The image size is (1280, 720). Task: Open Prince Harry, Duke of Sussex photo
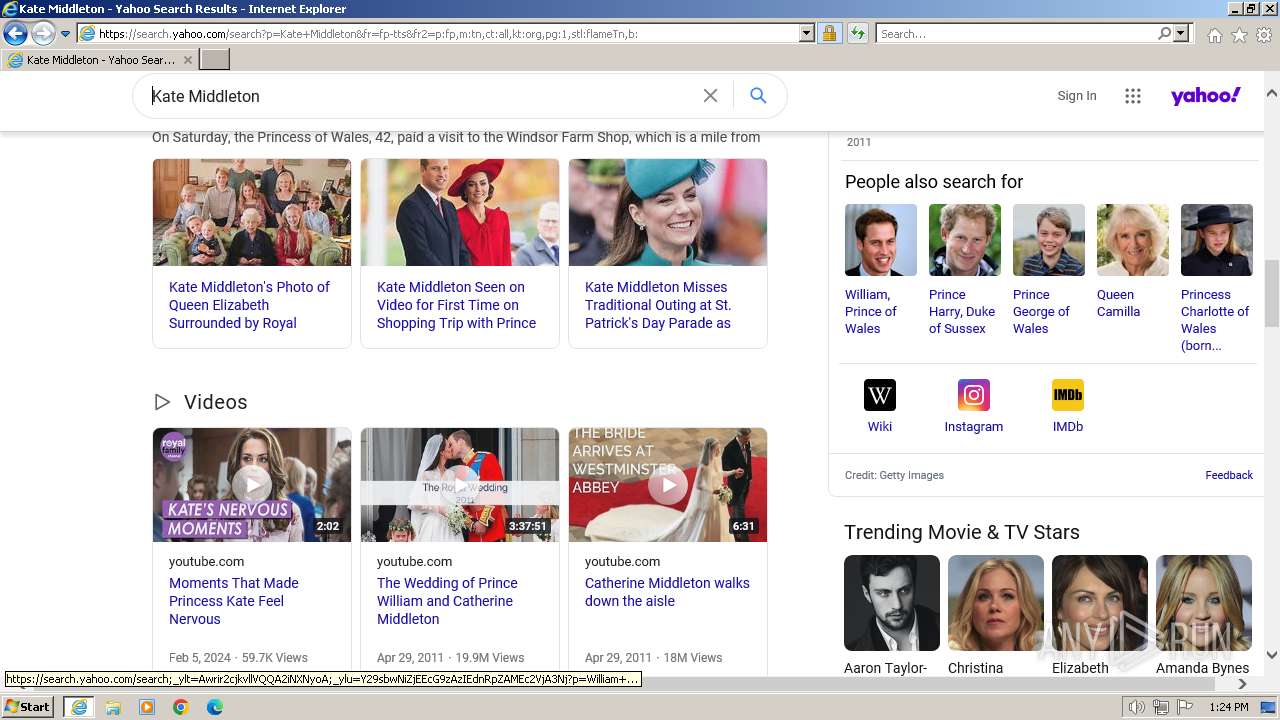click(965, 240)
